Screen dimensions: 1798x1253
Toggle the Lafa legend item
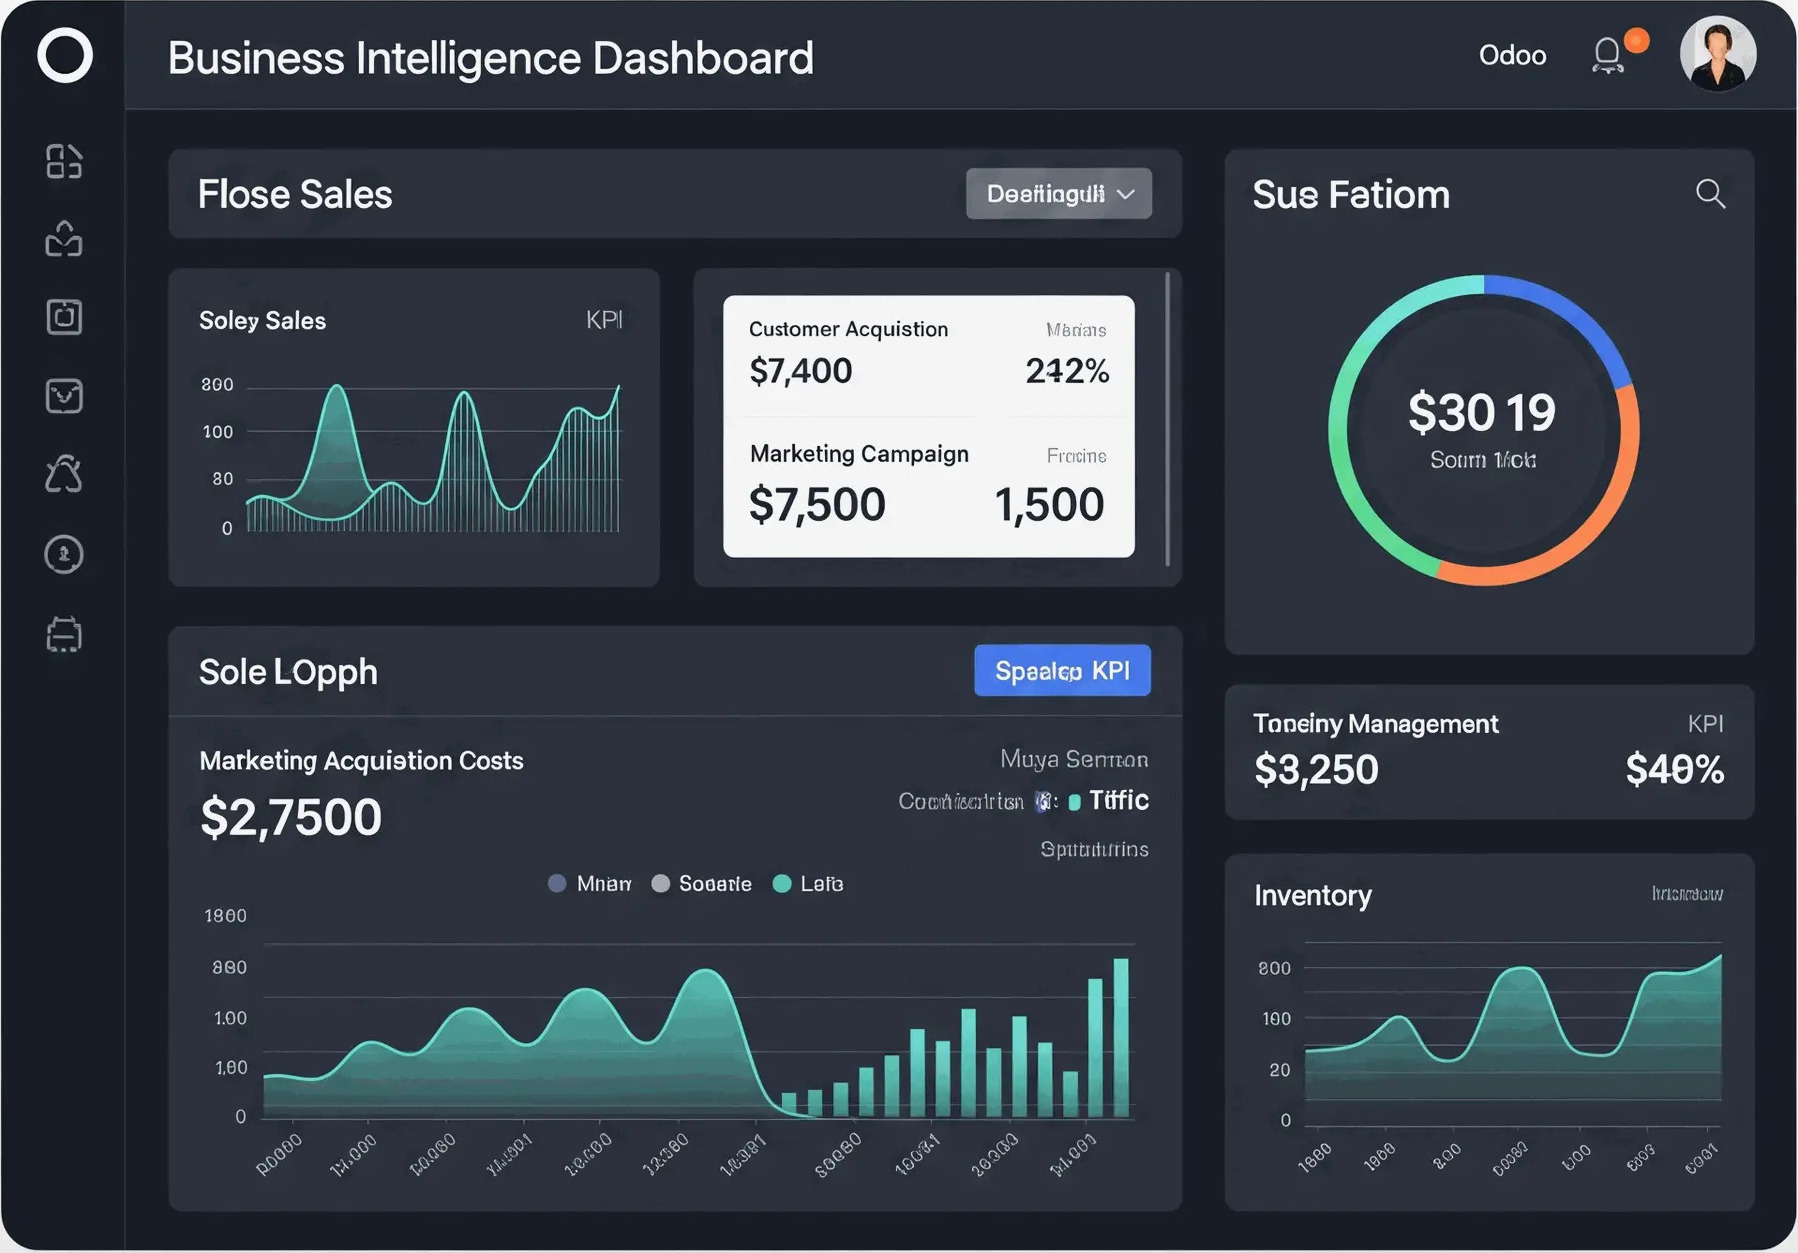[x=808, y=884]
